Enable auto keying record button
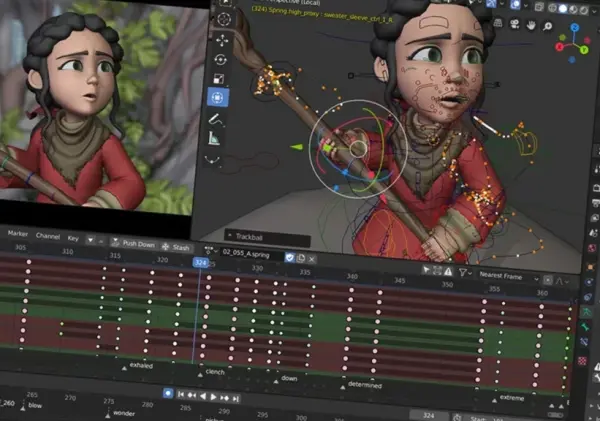Image resolution: width=600 pixels, height=421 pixels. coord(168,393)
